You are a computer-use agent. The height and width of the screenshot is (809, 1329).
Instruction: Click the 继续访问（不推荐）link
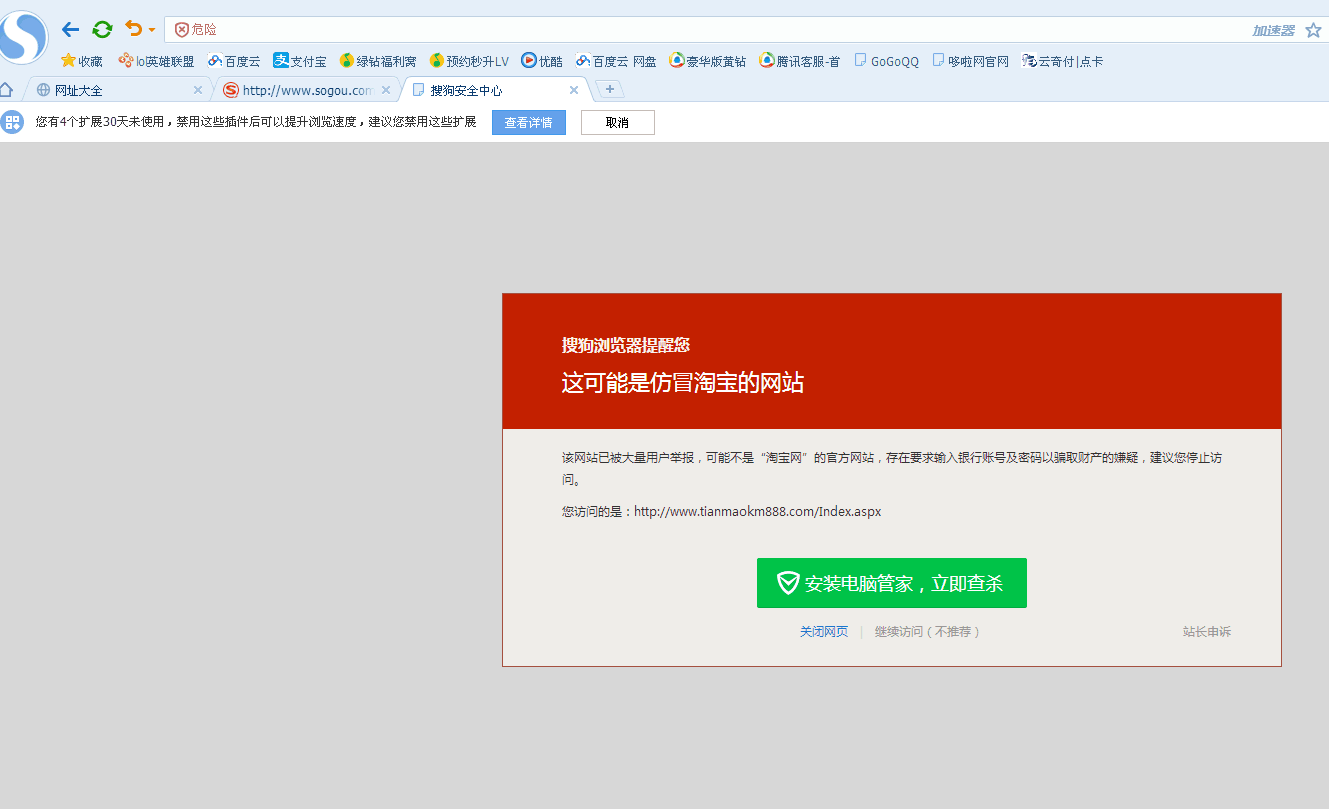tap(927, 631)
